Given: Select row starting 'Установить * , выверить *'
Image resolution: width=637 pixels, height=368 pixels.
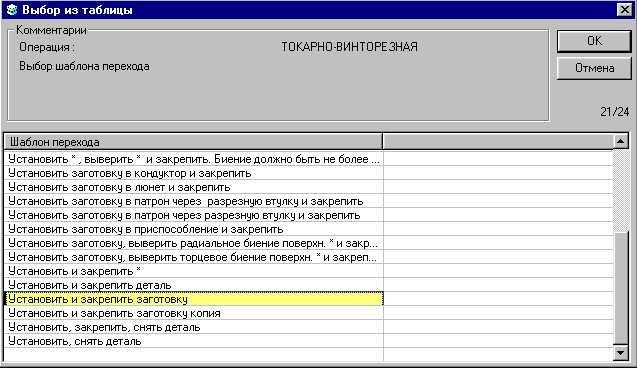Looking at the screenshot, I should point(193,159).
